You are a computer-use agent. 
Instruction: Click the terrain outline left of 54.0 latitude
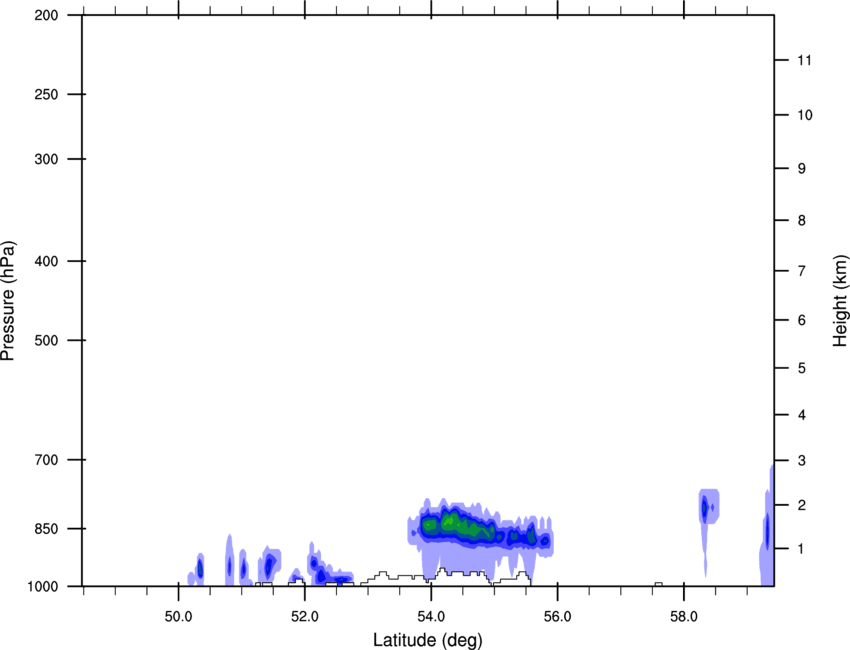[395, 576]
